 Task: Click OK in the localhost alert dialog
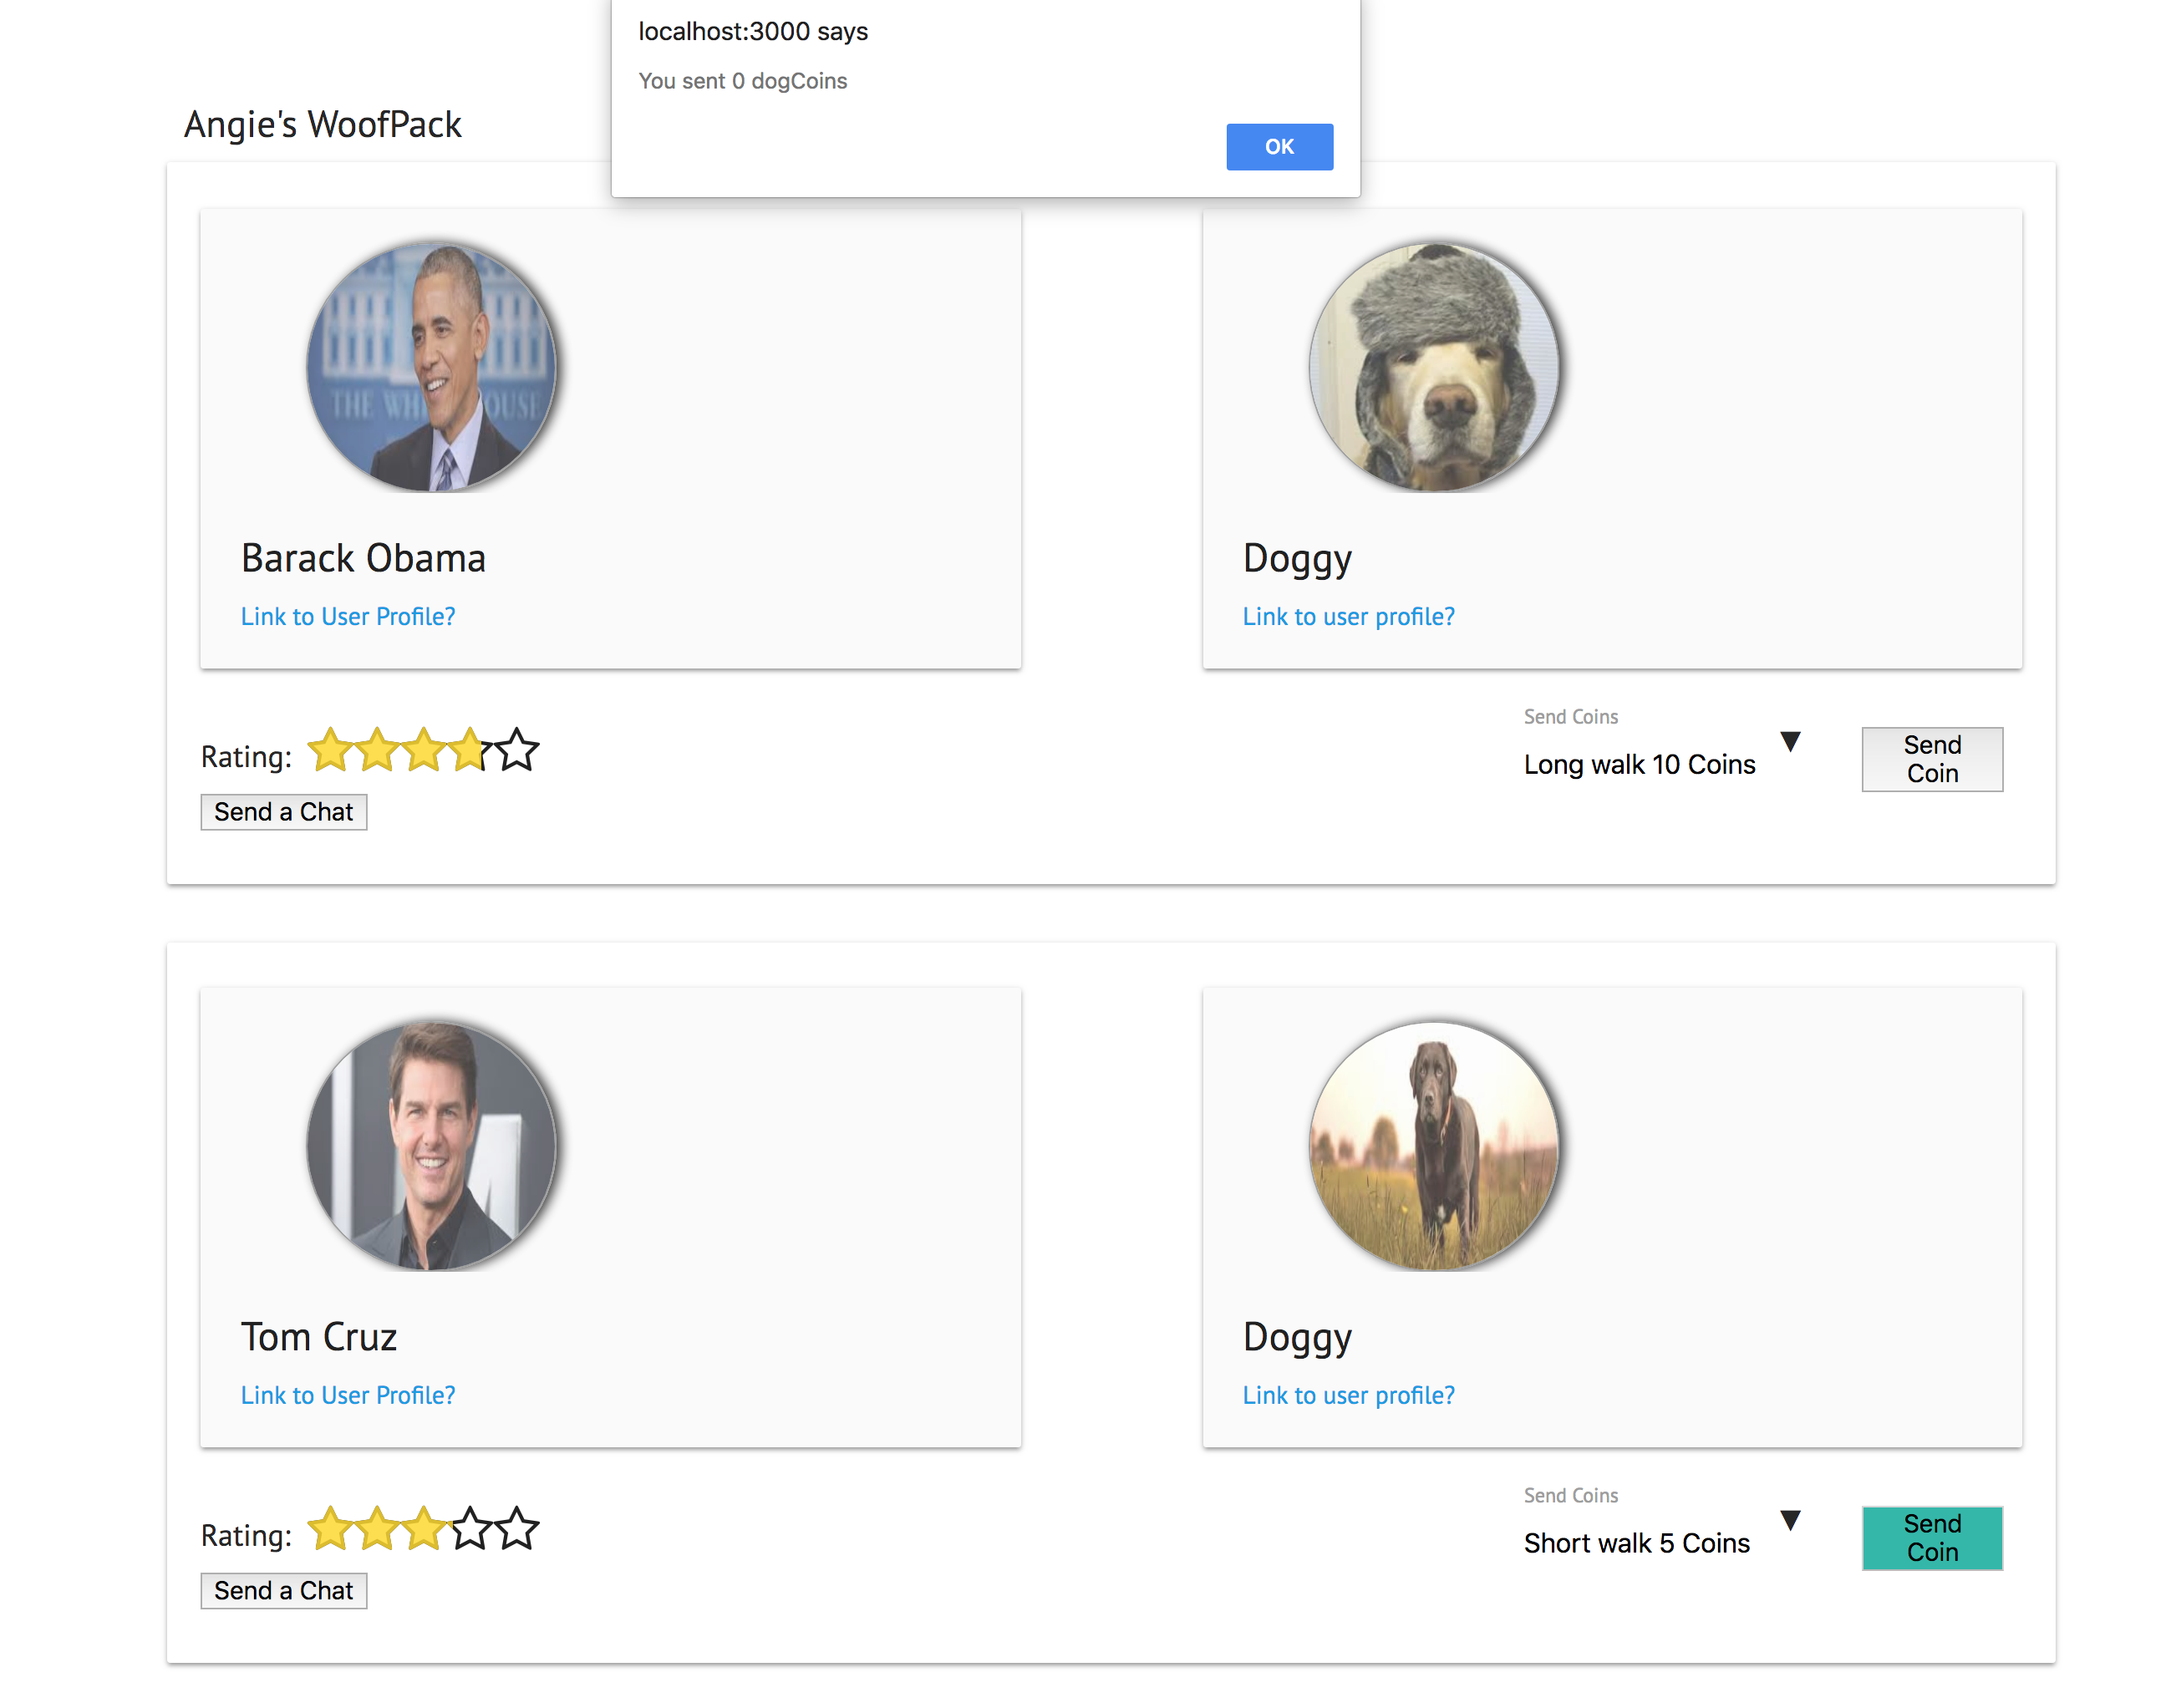1279,147
